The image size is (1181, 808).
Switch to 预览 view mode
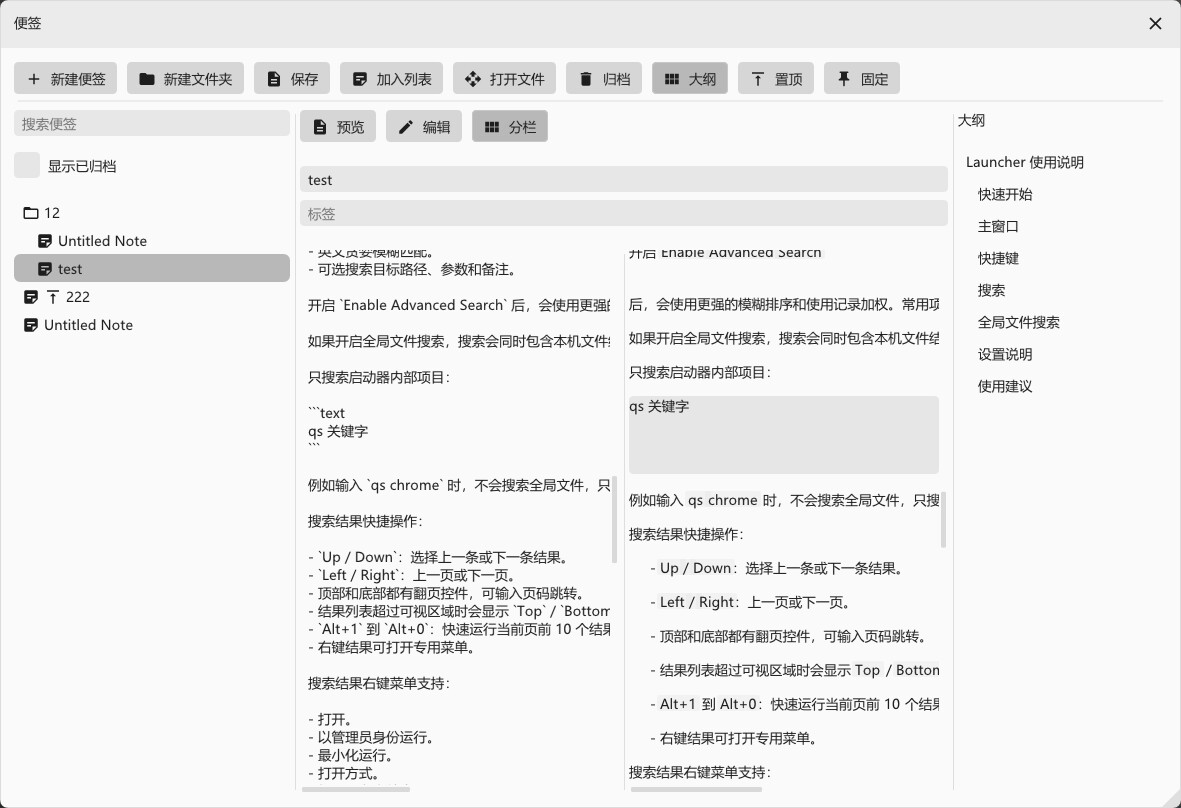pyautogui.click(x=338, y=126)
